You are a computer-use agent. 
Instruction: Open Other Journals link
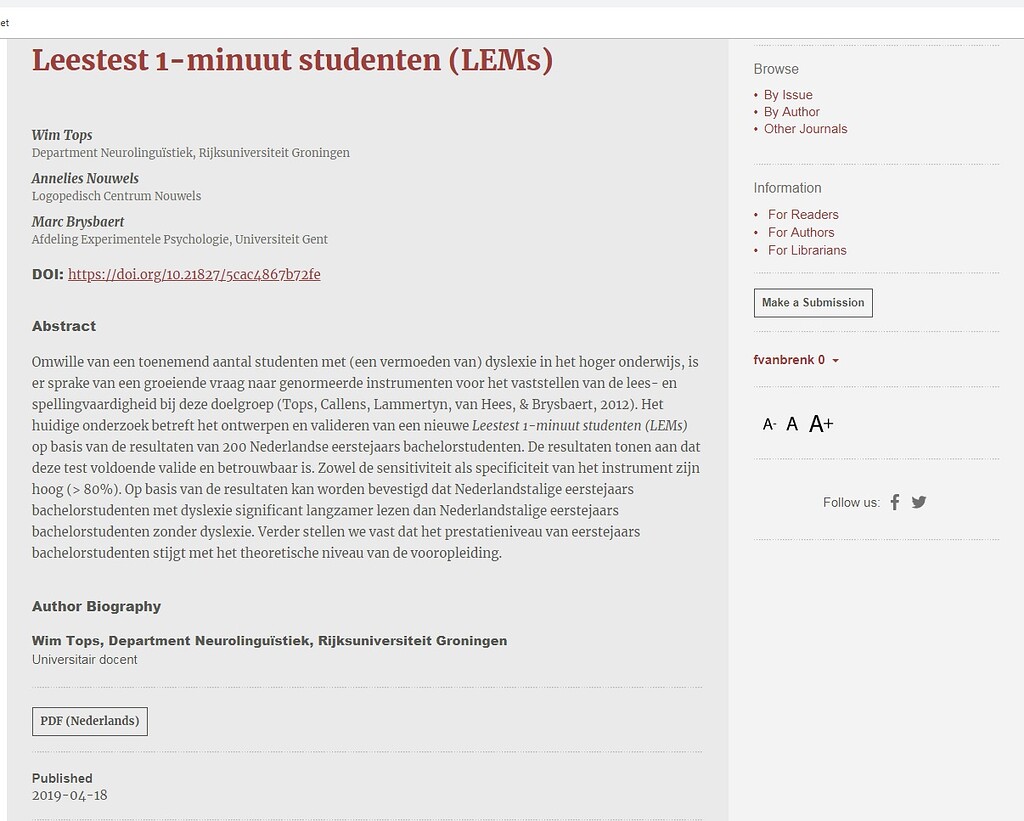click(805, 129)
